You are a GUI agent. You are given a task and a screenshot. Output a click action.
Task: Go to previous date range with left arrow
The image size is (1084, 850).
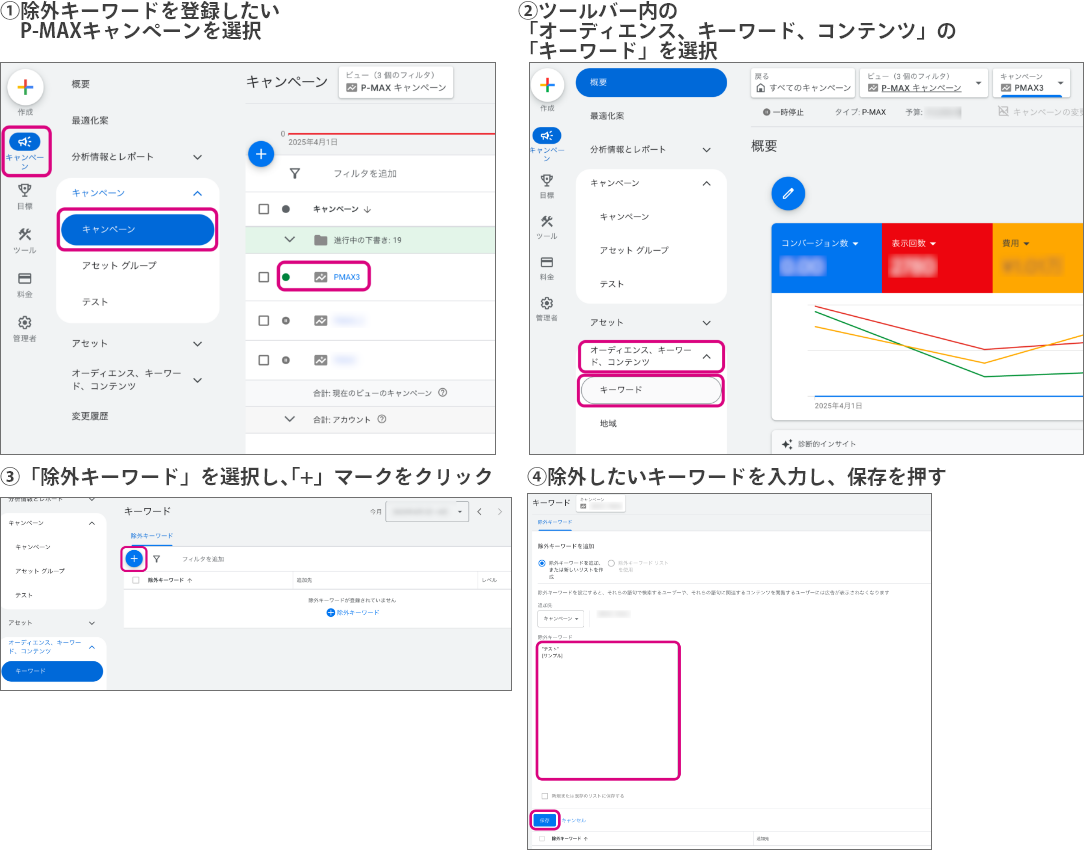[480, 511]
